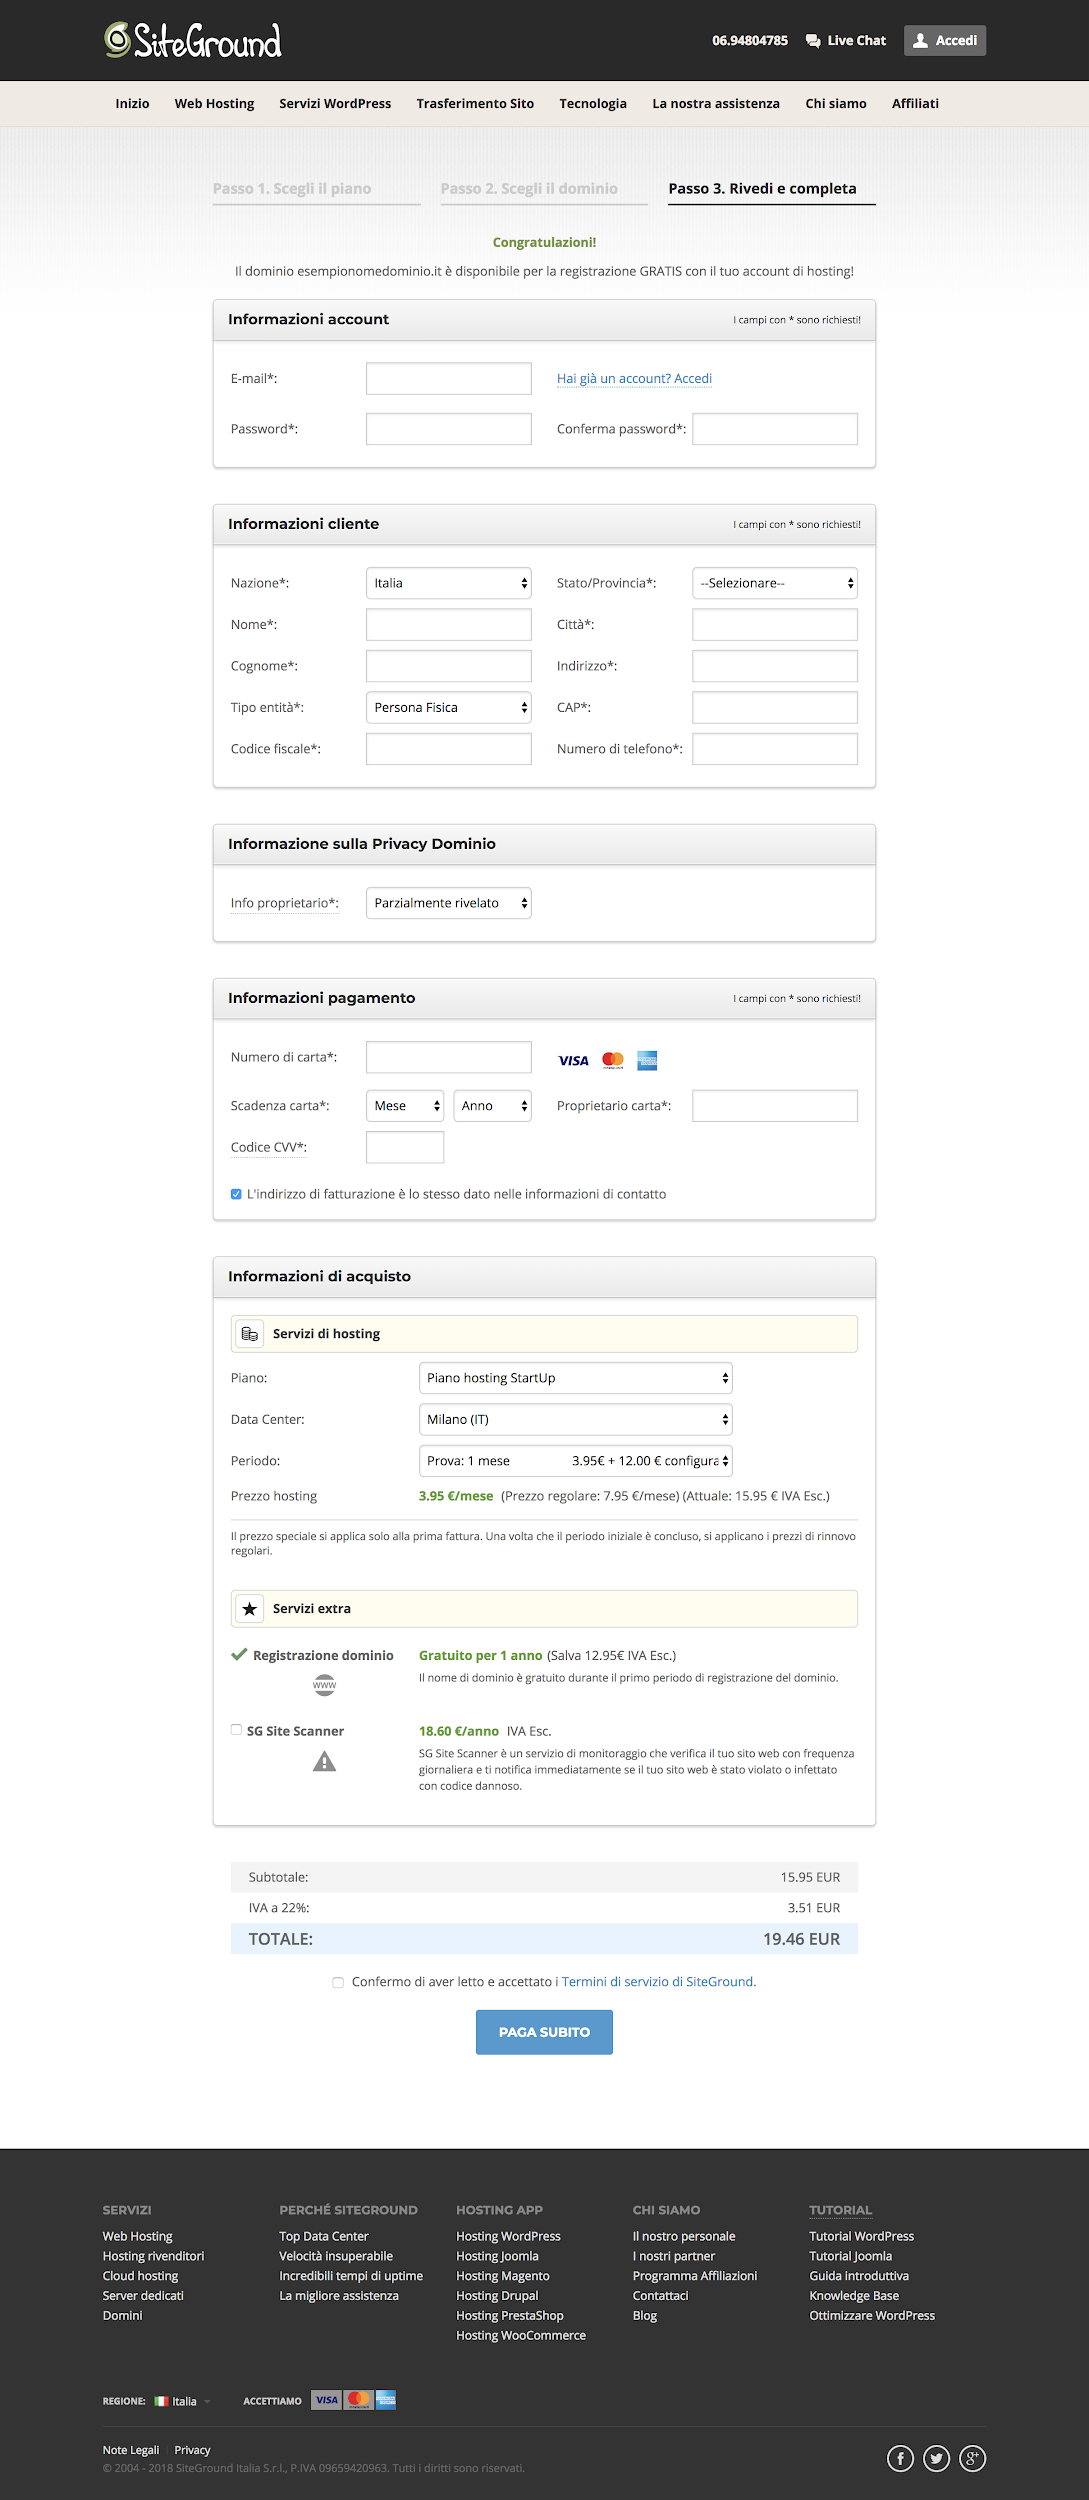This screenshot has height=2500, width=1089.
Task: Enable the SG Site Scanner checkbox
Action: coord(236,1730)
